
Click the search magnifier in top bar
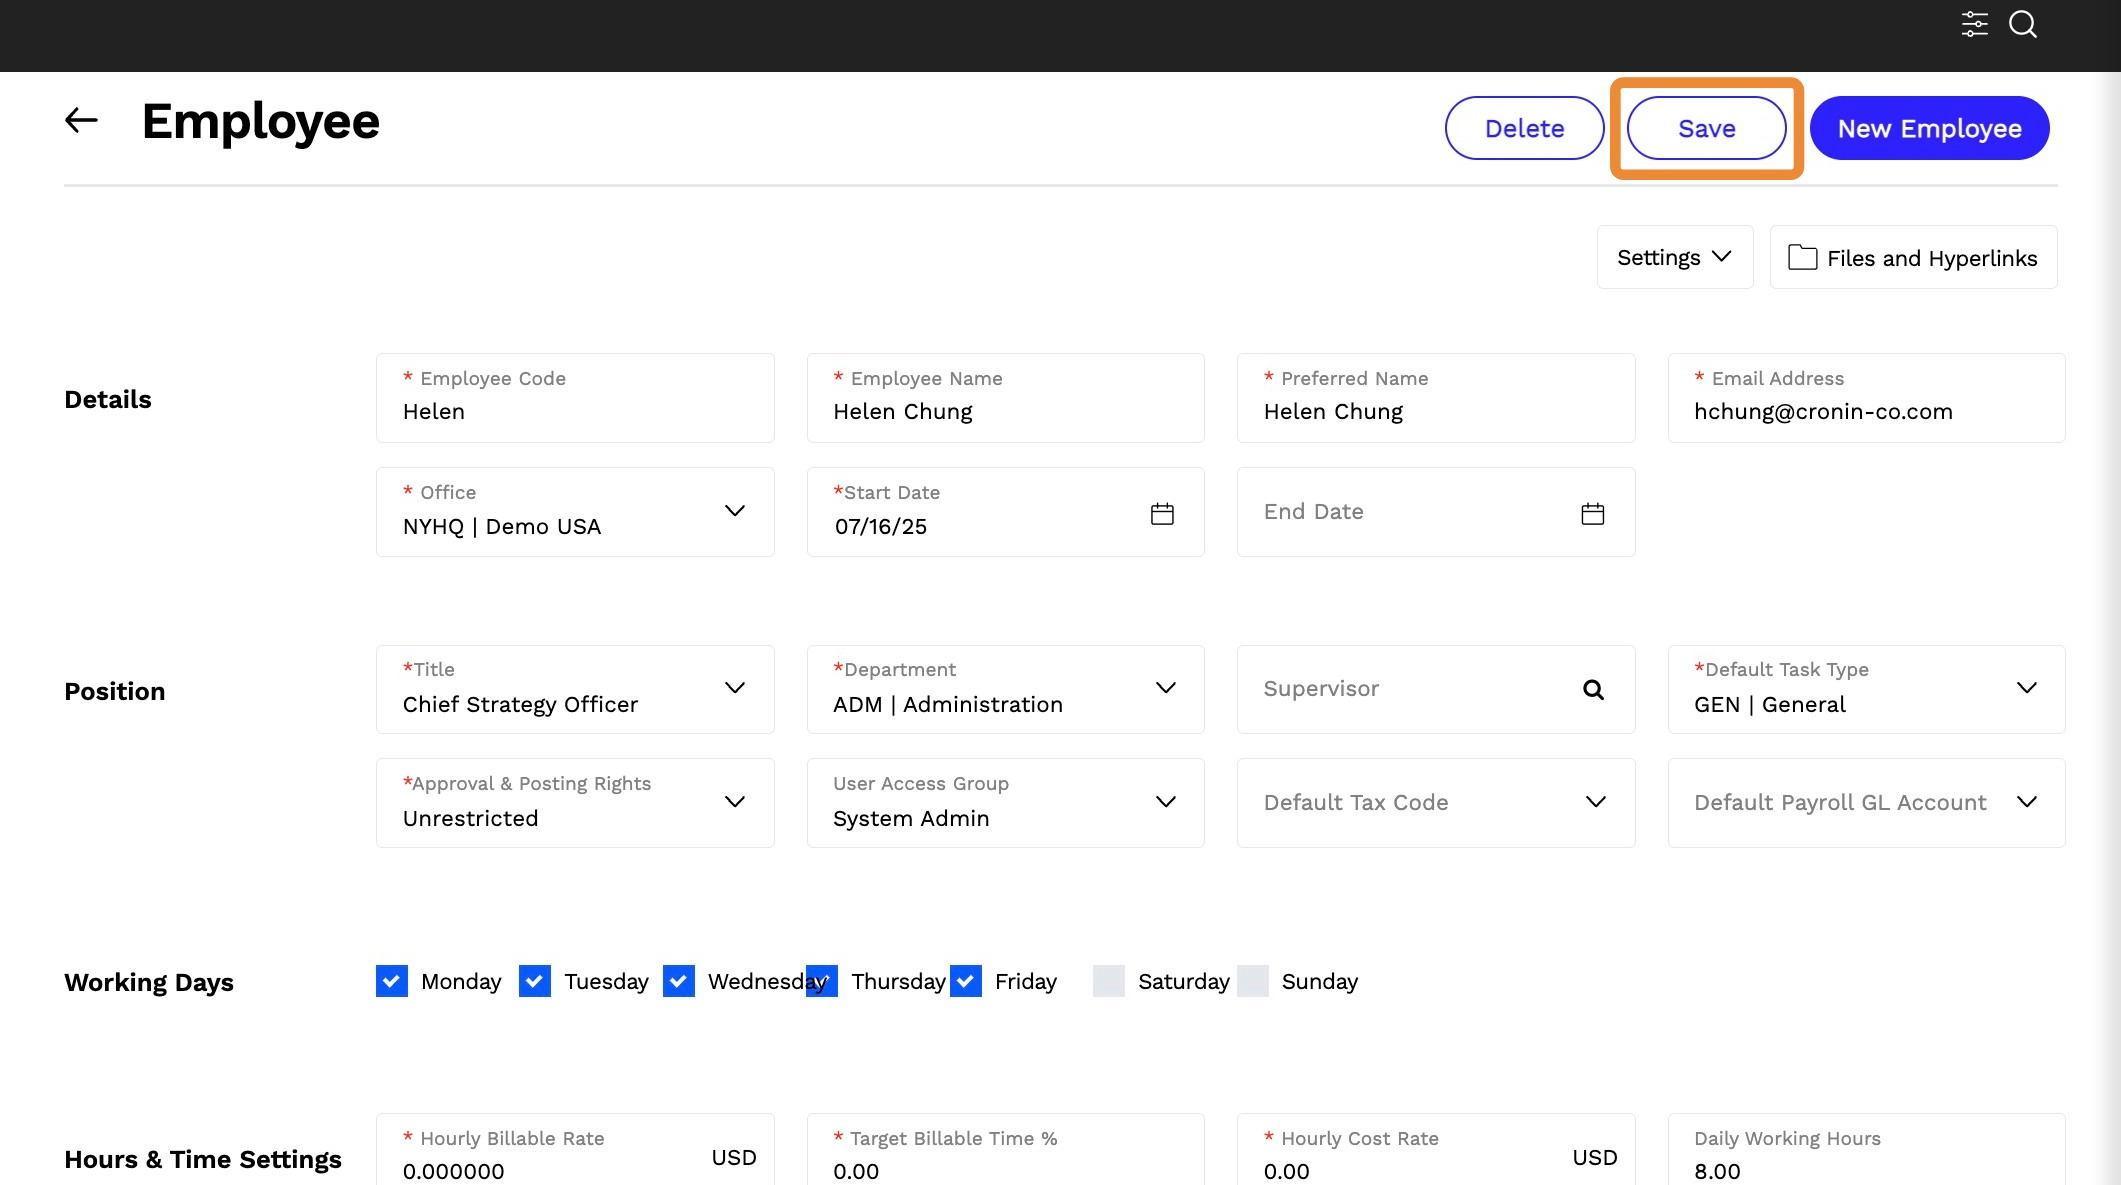coord(2023,24)
